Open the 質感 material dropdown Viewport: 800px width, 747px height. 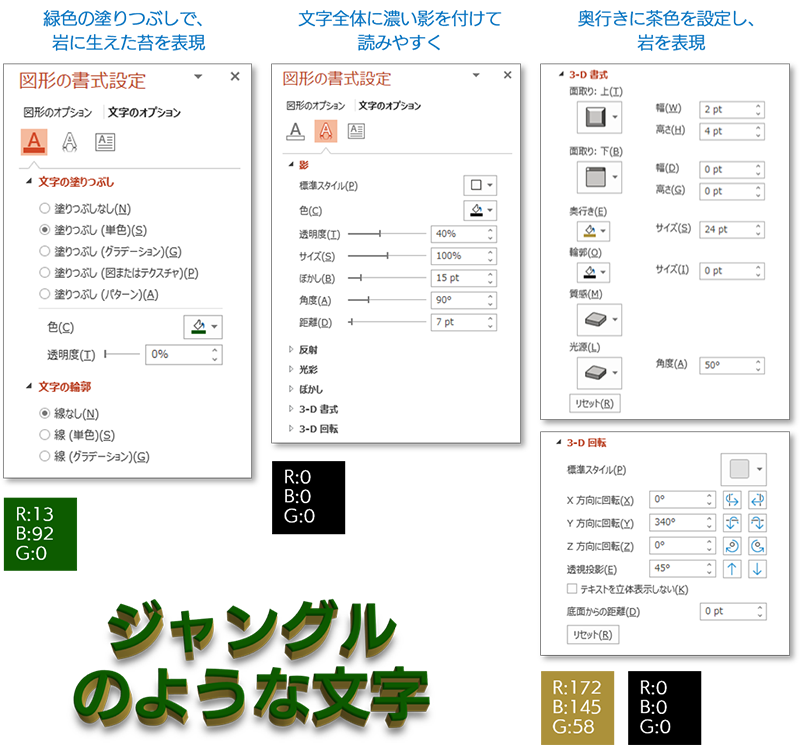[598, 320]
